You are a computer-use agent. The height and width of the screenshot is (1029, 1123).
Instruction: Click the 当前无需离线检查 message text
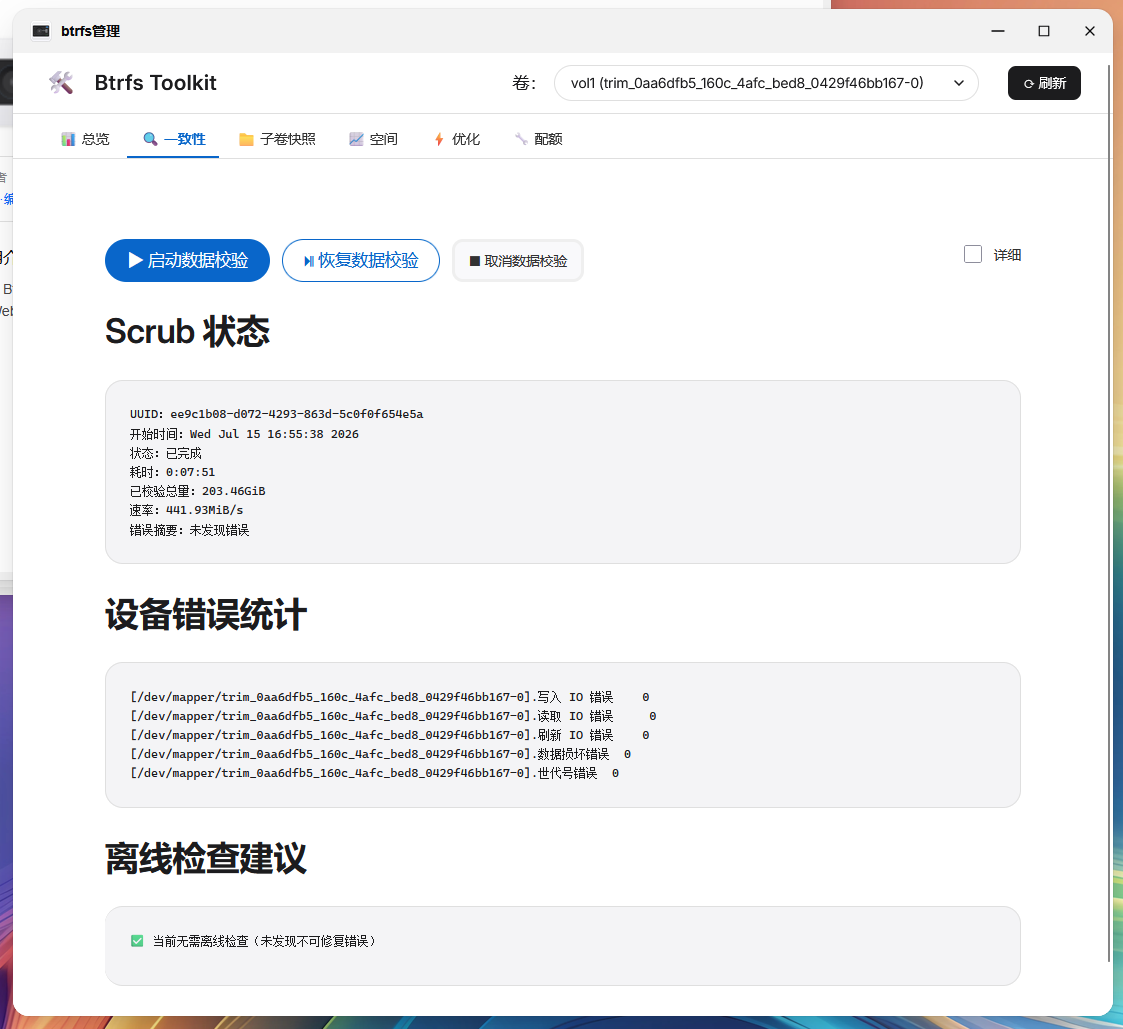coord(264,941)
